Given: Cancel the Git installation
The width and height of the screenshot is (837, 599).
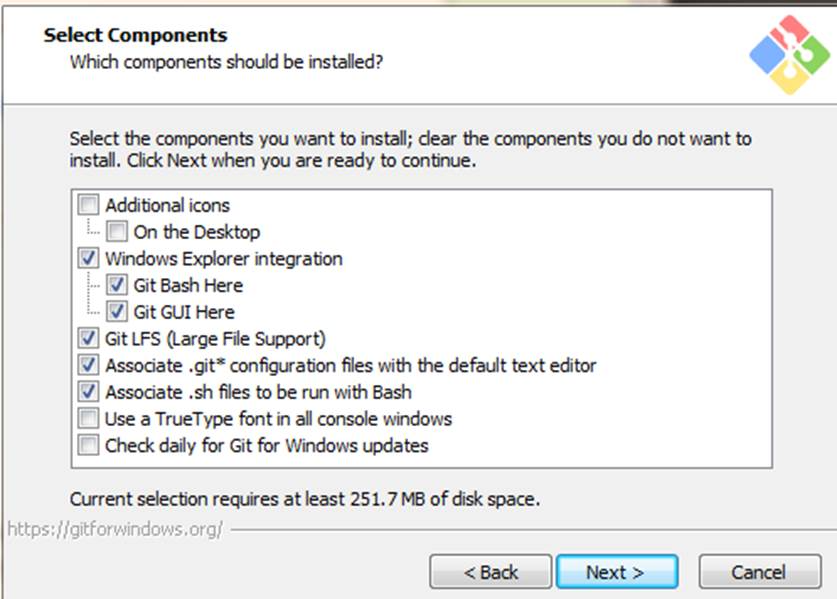Looking at the screenshot, I should (760, 572).
